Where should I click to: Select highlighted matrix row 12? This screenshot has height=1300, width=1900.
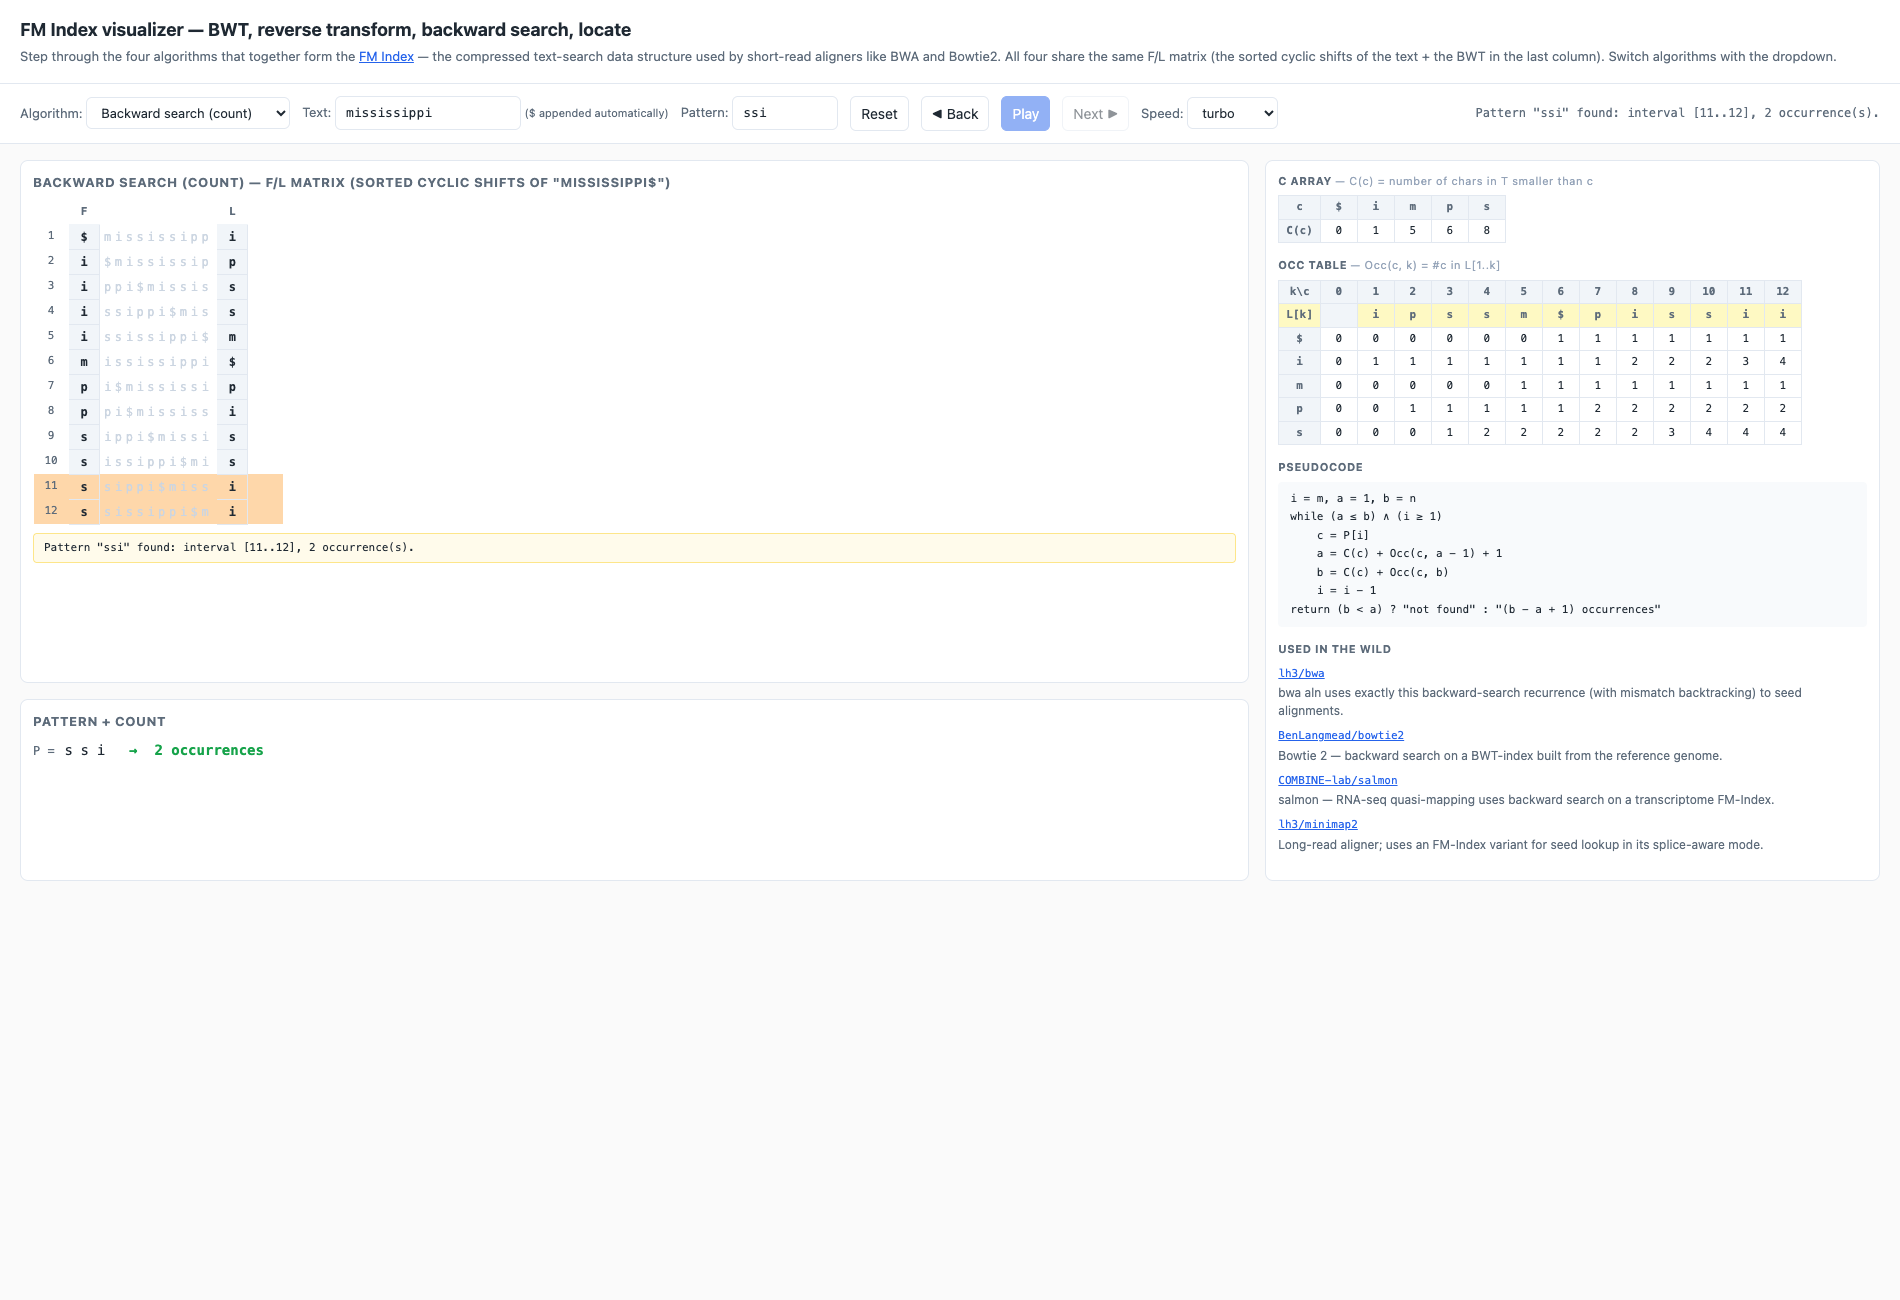(x=158, y=512)
